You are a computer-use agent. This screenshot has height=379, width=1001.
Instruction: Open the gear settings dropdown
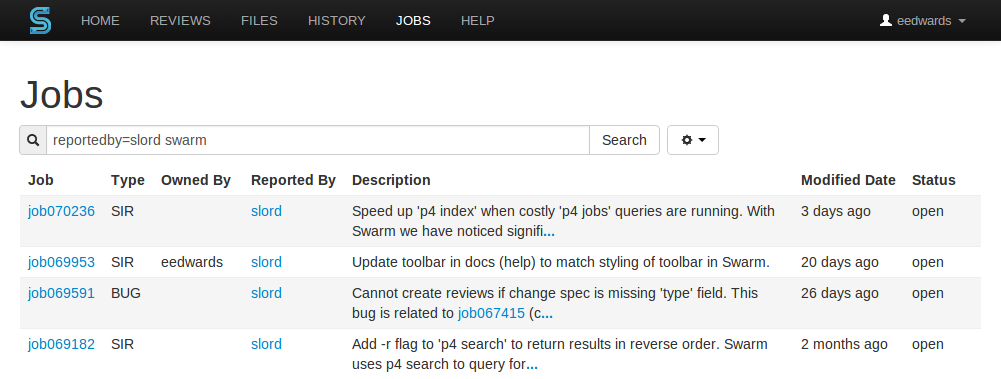(693, 140)
